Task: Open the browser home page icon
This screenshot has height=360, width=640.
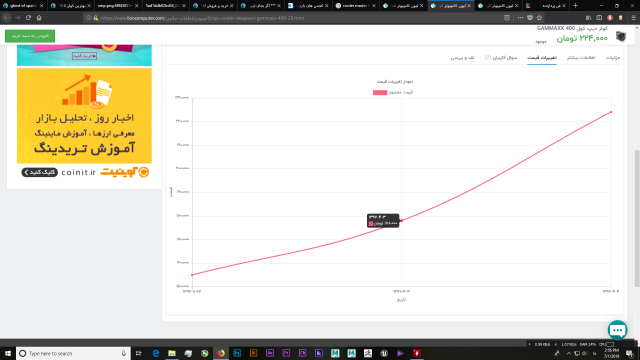Action: (39, 18)
